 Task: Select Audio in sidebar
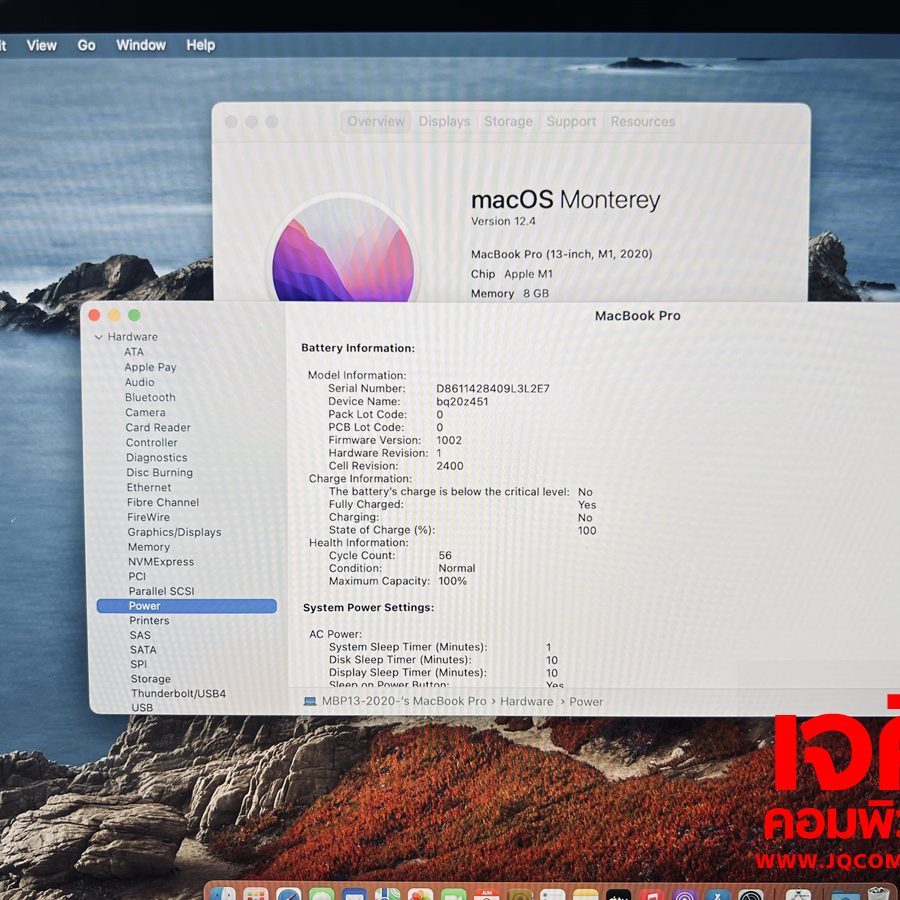139,382
